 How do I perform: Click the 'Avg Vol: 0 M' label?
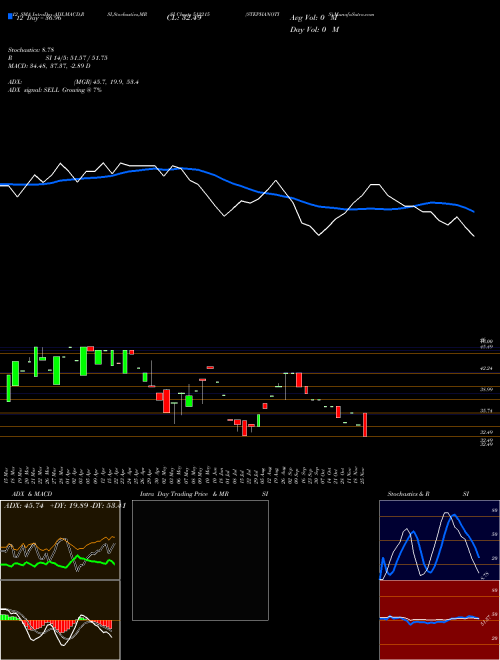tap(314, 18)
